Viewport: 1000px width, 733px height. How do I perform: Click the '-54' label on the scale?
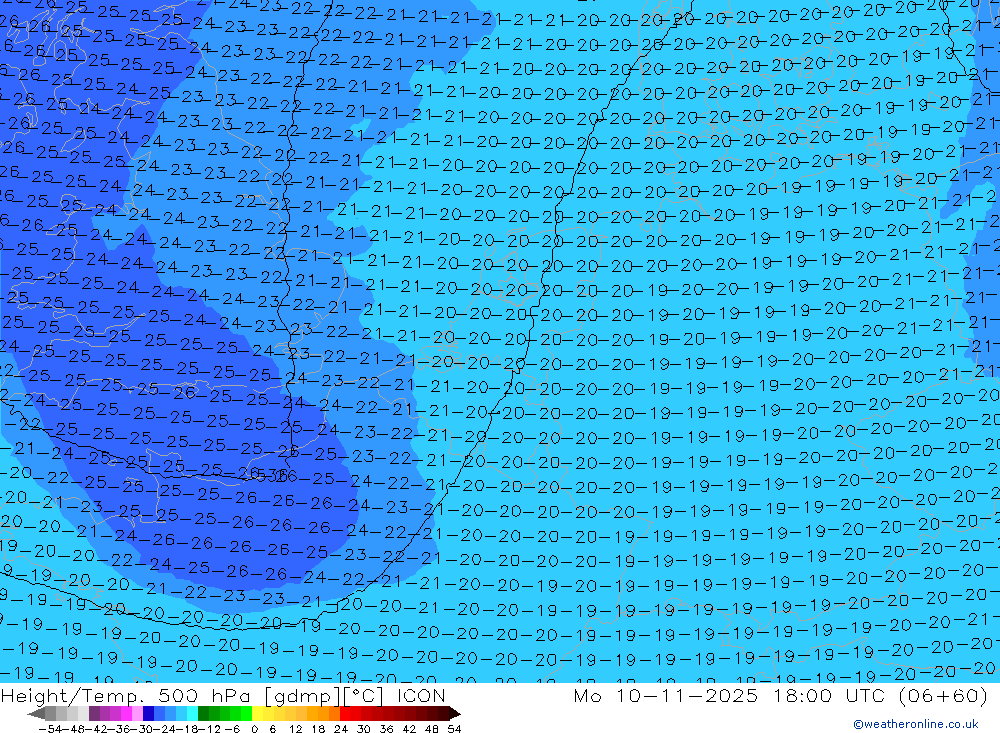click(x=50, y=729)
